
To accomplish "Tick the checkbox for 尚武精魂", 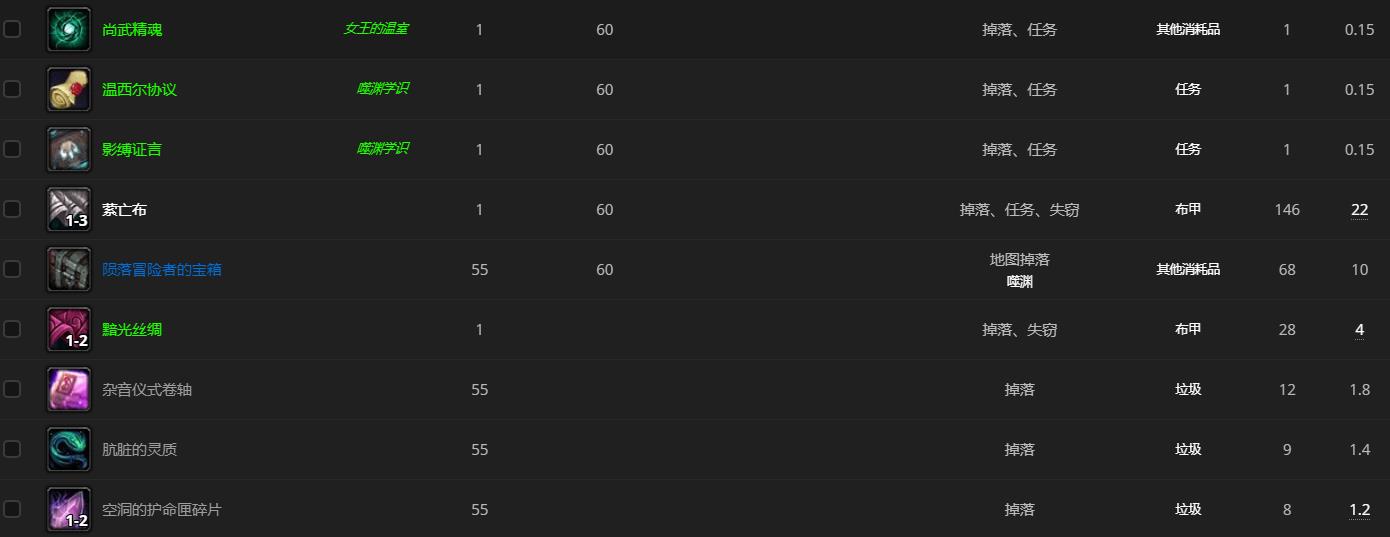I will point(12,29).
